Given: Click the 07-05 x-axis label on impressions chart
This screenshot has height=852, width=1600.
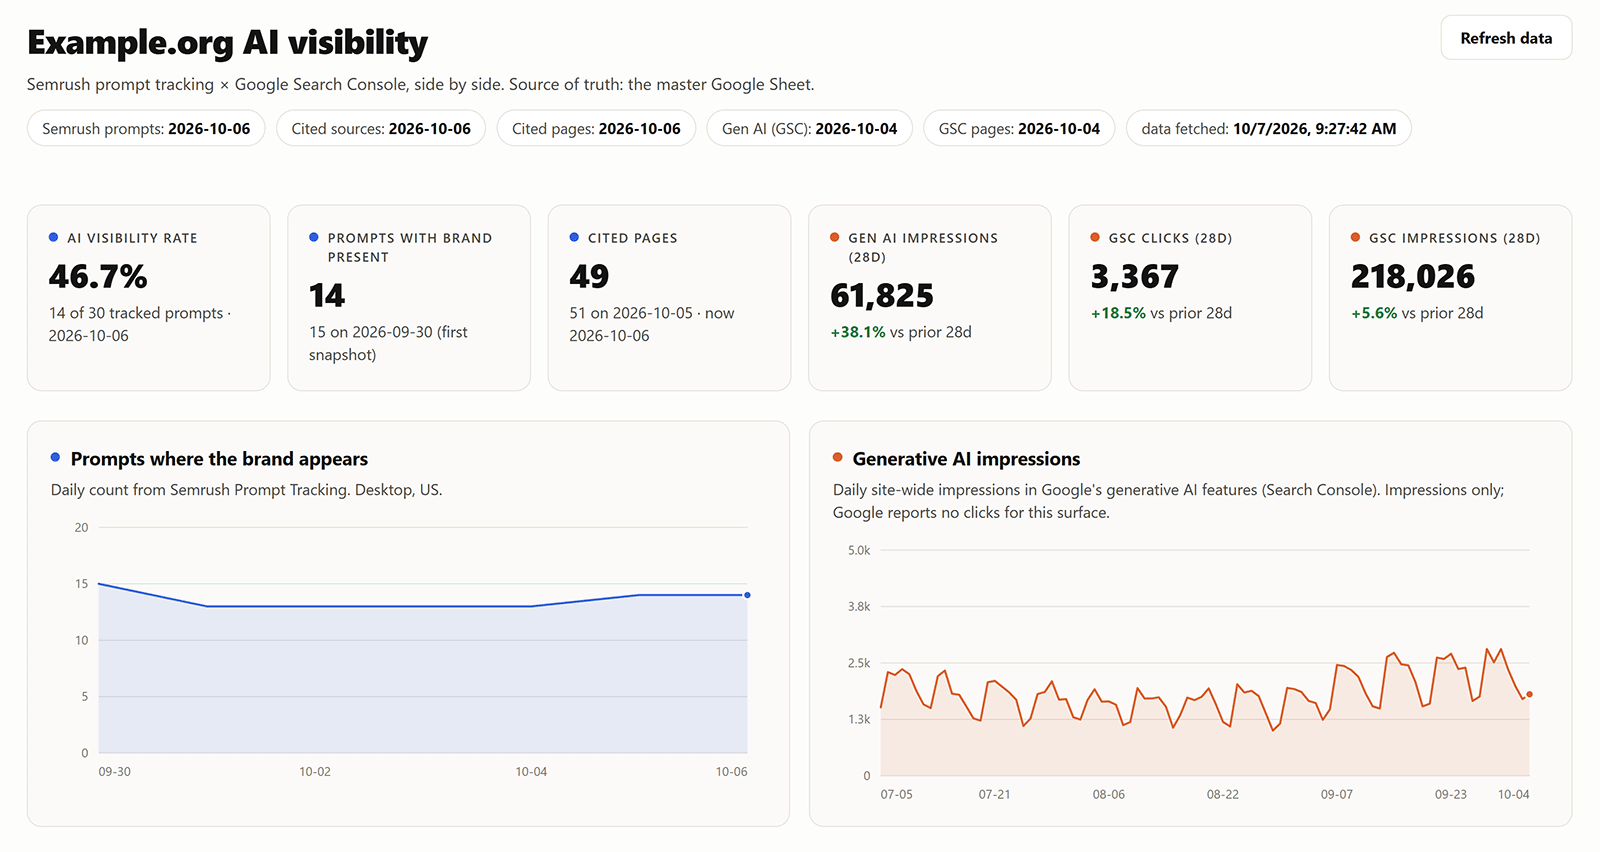Looking at the screenshot, I should [x=896, y=795].
